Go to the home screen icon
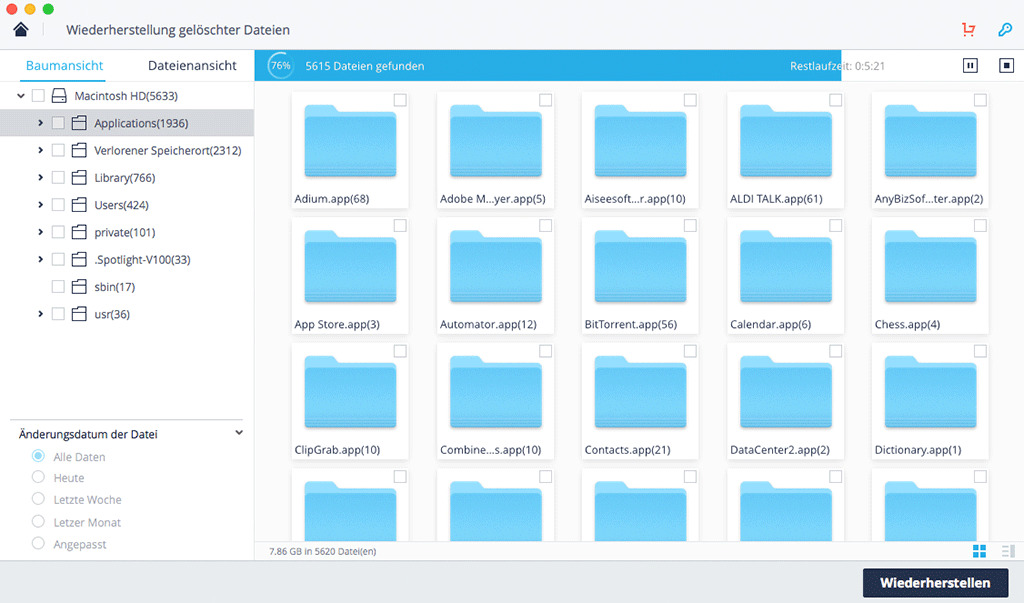This screenshot has width=1024, height=603. pyautogui.click(x=21, y=29)
